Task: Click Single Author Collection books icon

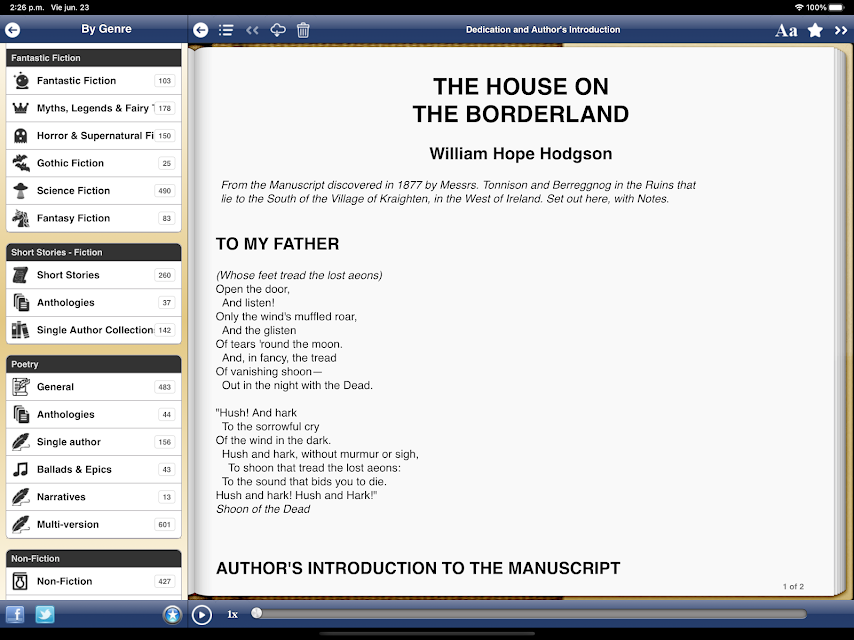Action: coord(21,330)
